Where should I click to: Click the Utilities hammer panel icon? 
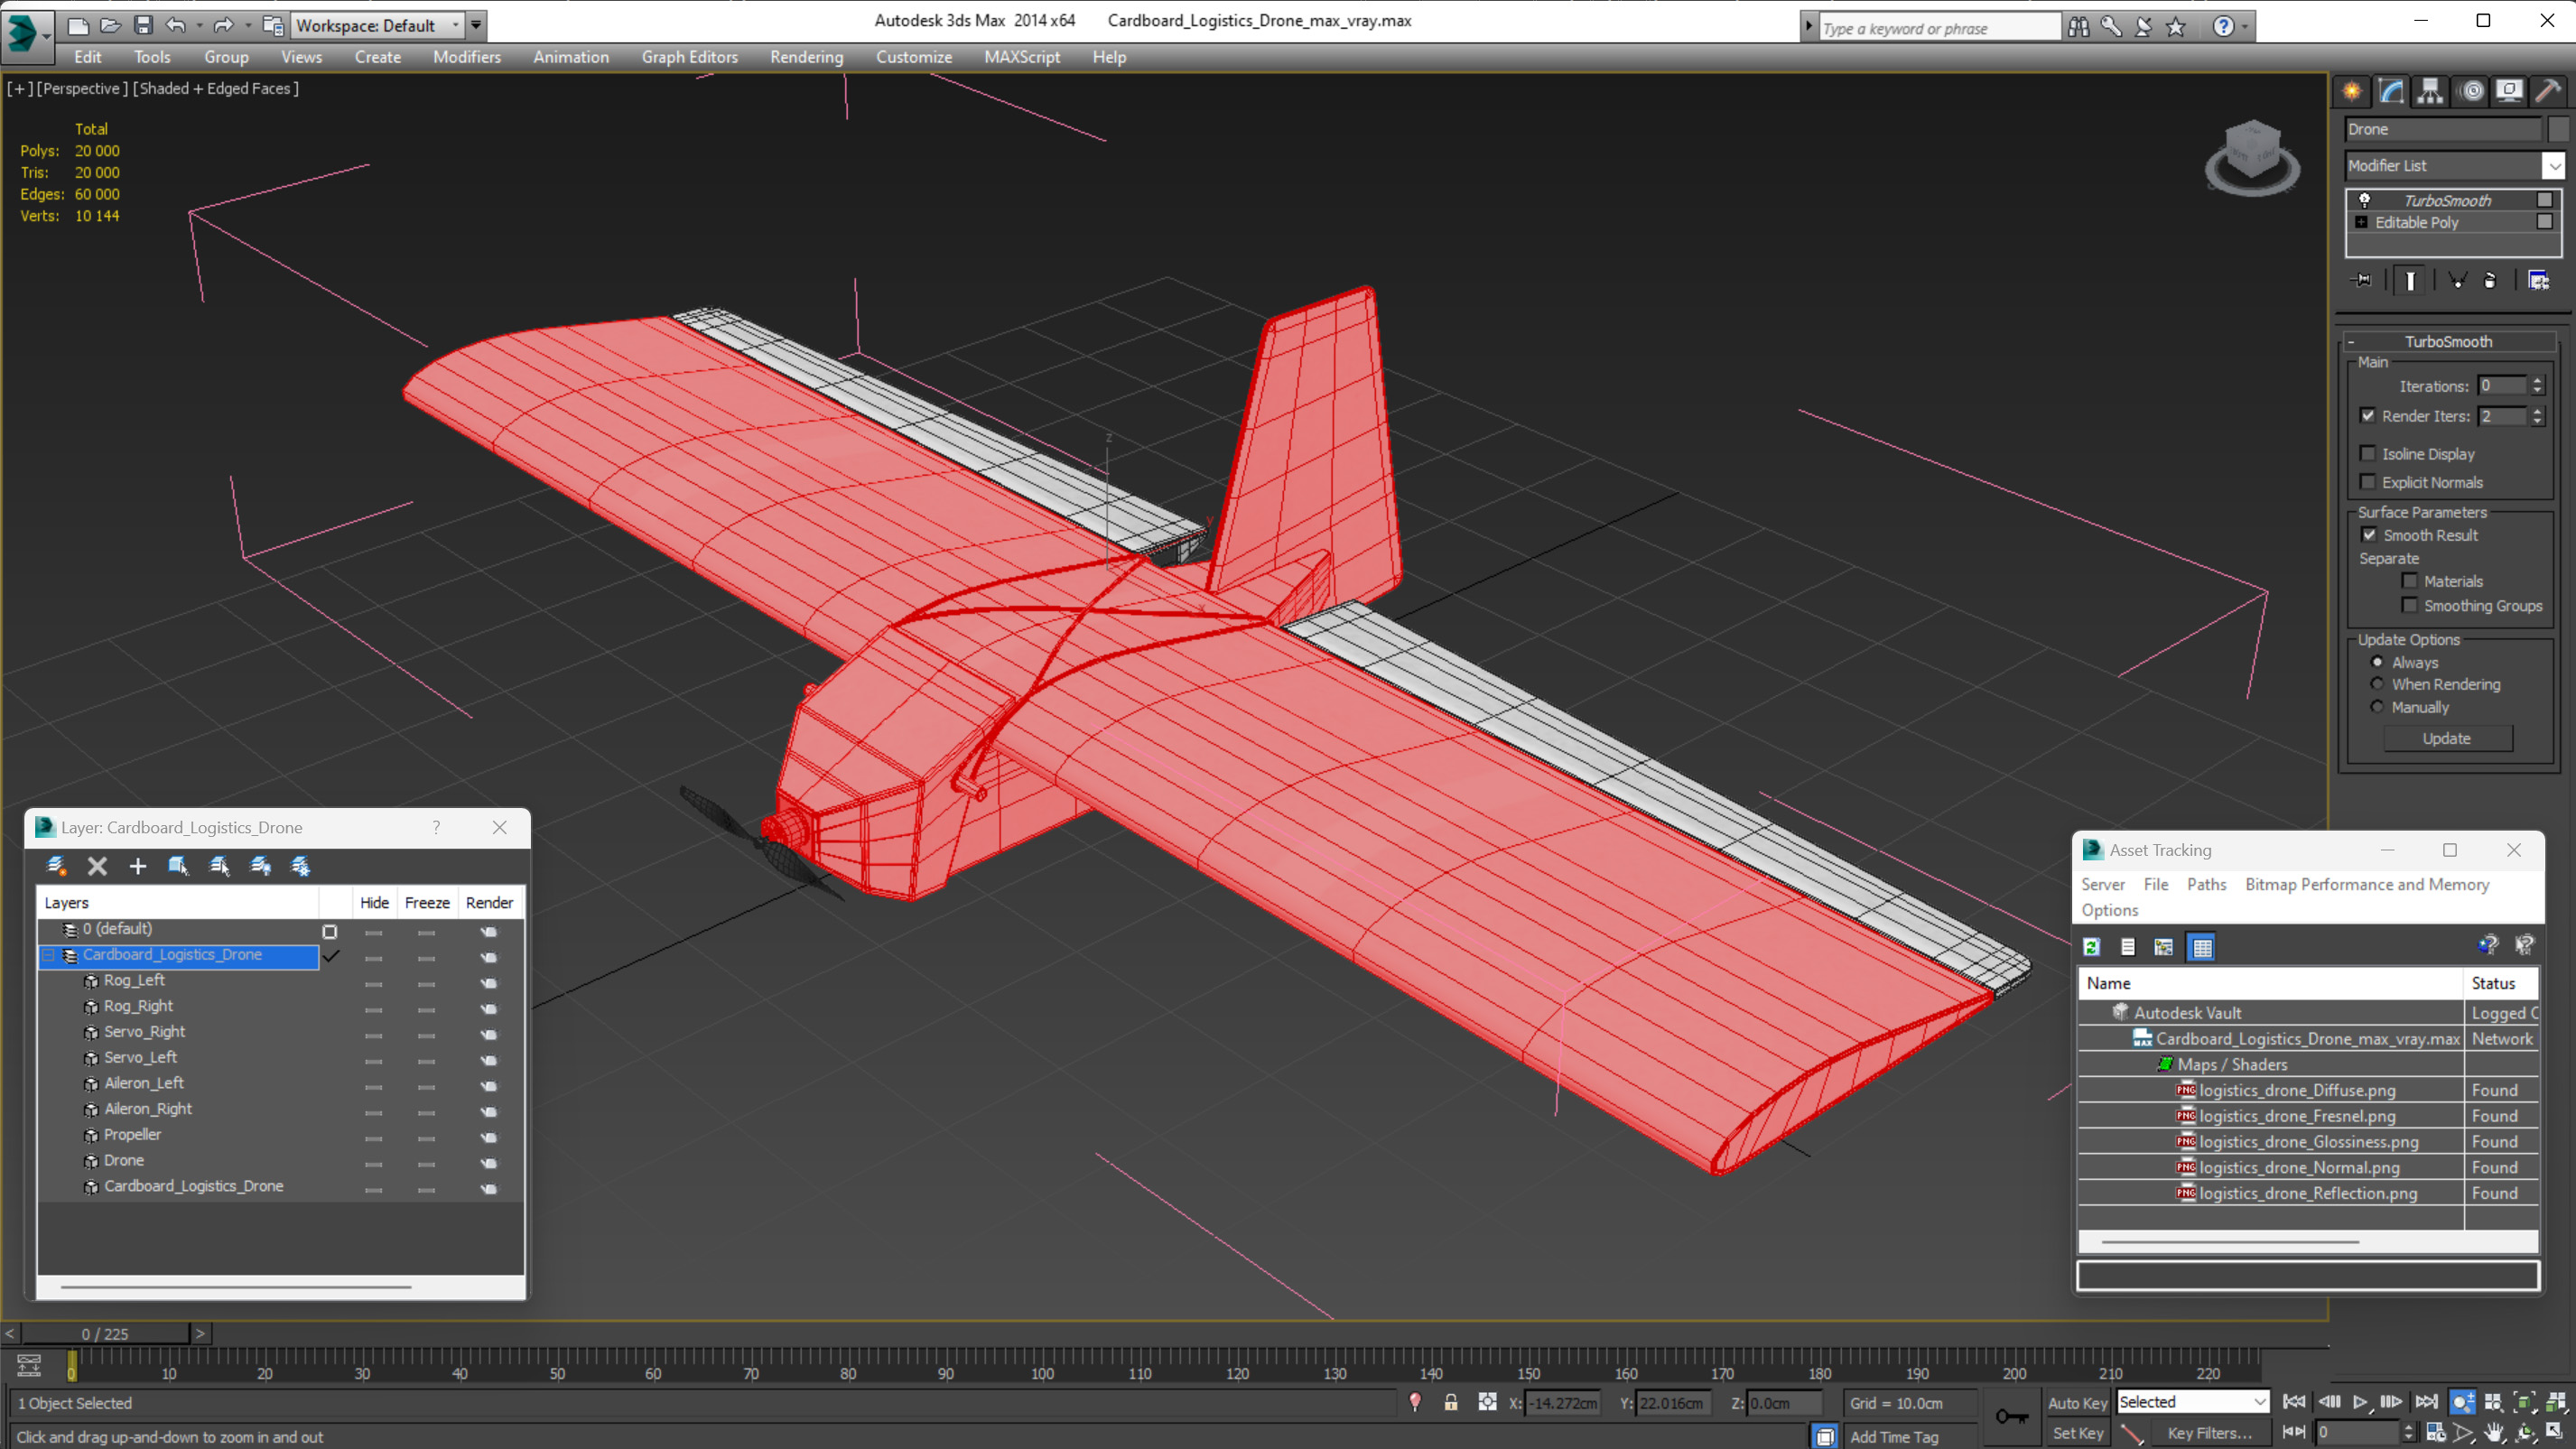[x=2547, y=91]
